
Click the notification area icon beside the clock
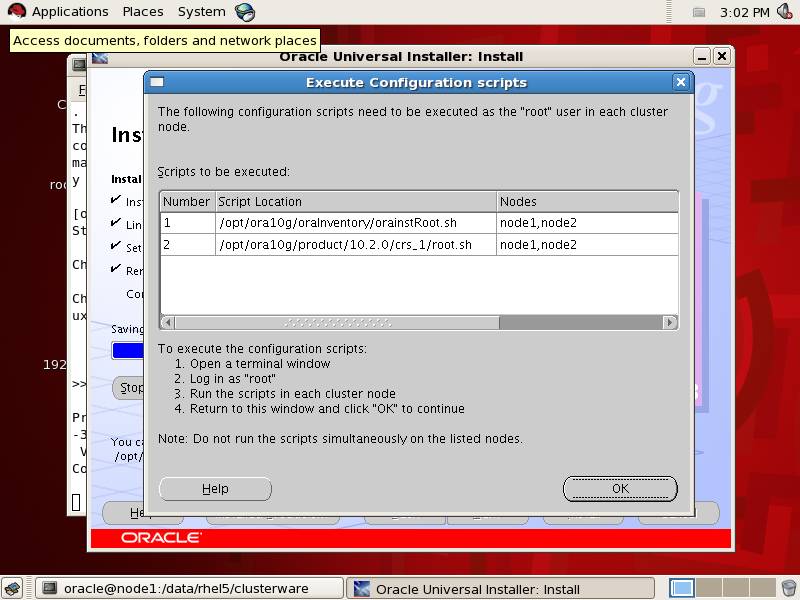[x=699, y=12]
